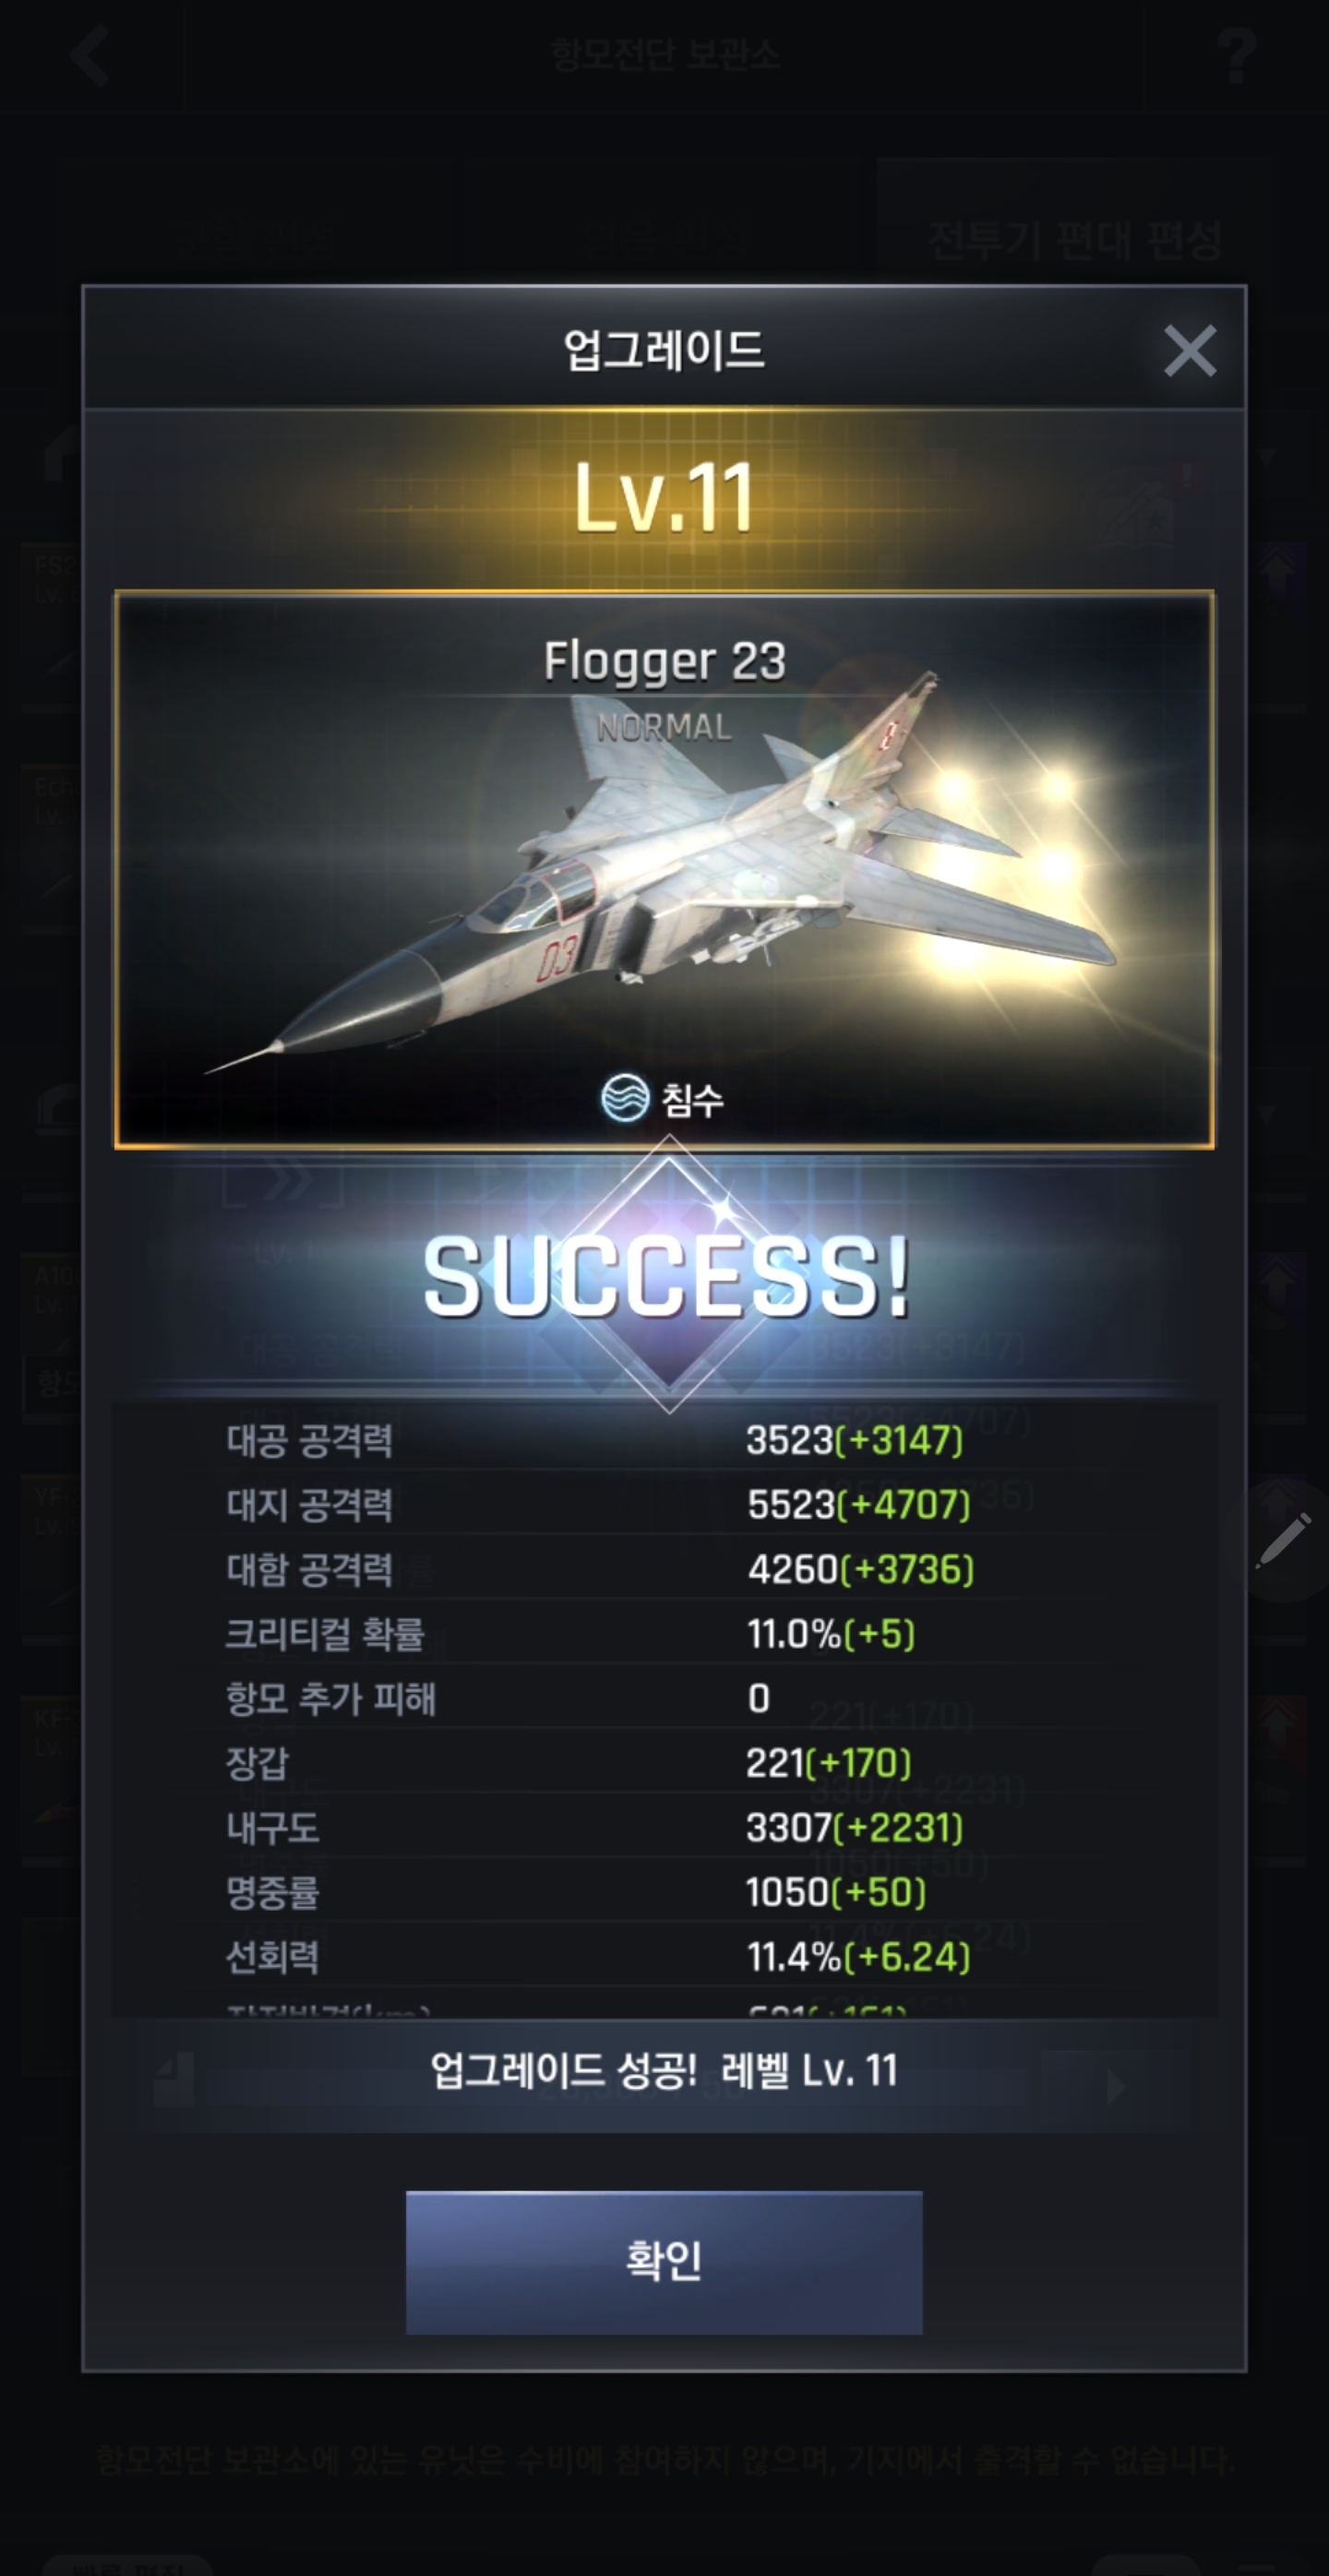The width and height of the screenshot is (1329, 2576).
Task: Open help via the question mark icon
Action: click(1237, 55)
